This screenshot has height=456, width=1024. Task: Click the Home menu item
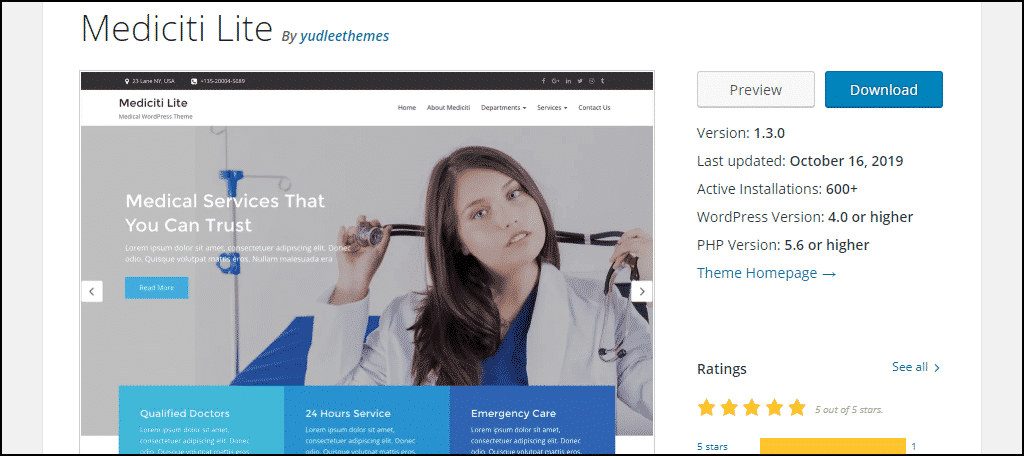407,108
